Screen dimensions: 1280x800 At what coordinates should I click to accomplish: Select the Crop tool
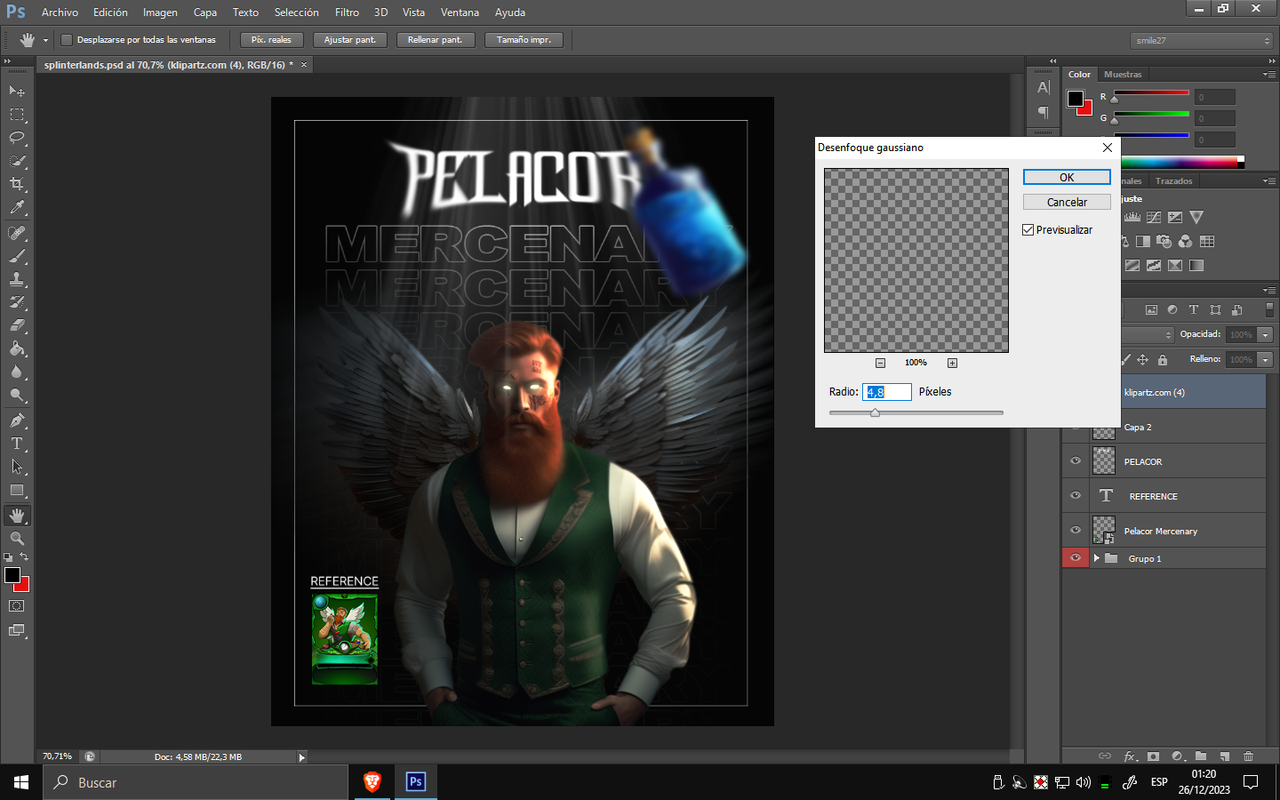click(x=17, y=185)
